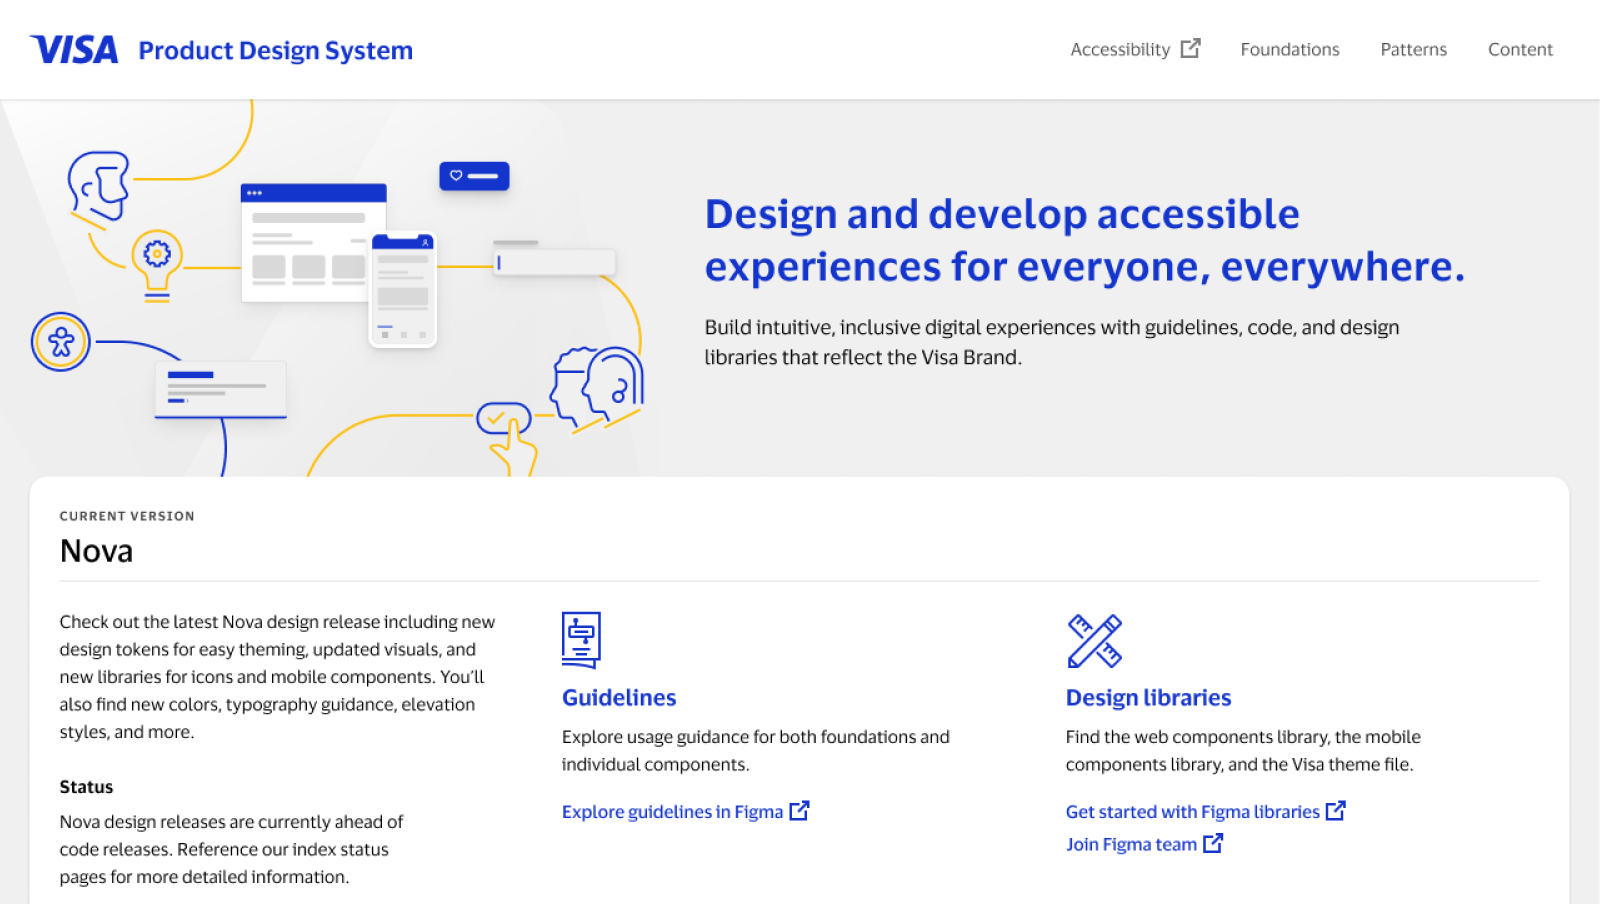Viewport: 1600px width, 904px height.
Task: Click external icon after Explore guidelines in Figma
Action: pos(799,810)
